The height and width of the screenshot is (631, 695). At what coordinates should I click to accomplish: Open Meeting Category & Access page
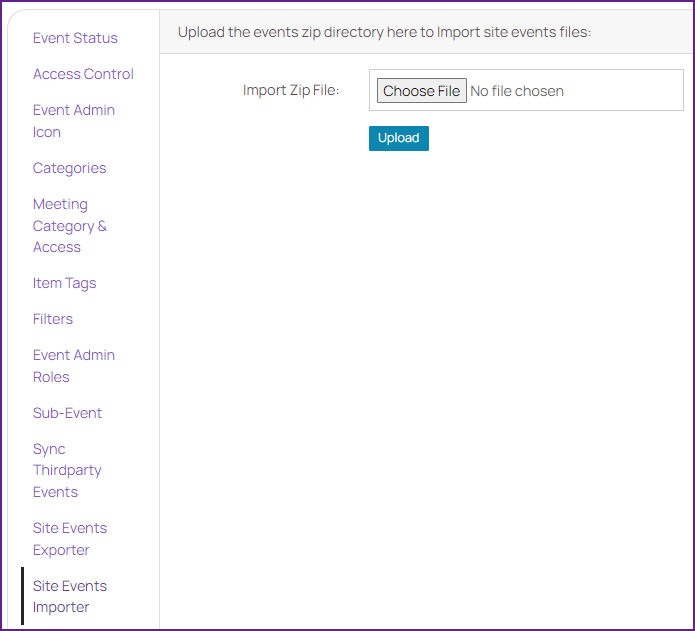pyautogui.click(x=70, y=226)
